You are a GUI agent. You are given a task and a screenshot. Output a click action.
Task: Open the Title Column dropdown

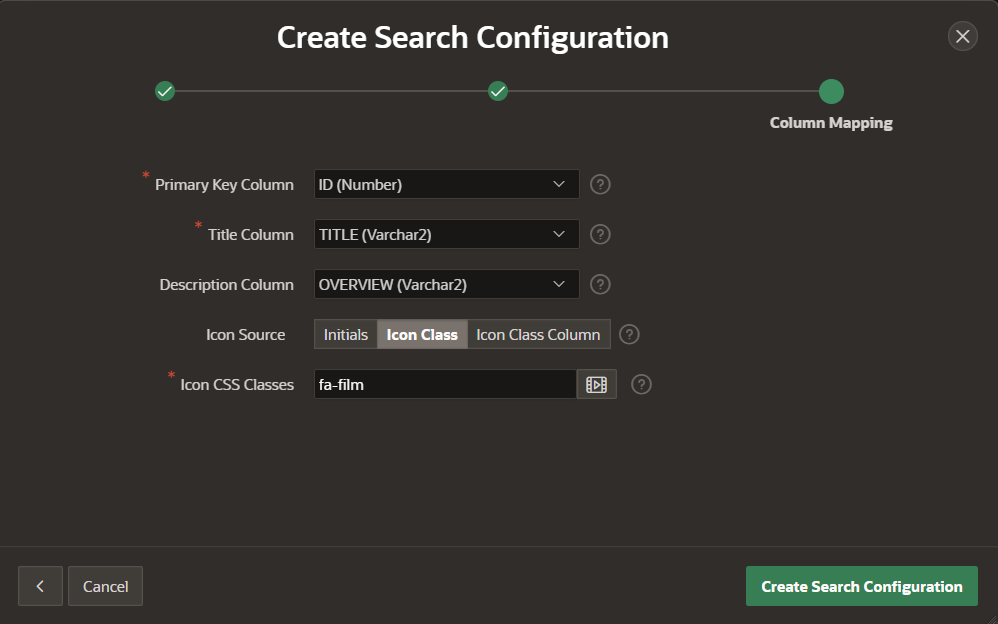tap(446, 234)
